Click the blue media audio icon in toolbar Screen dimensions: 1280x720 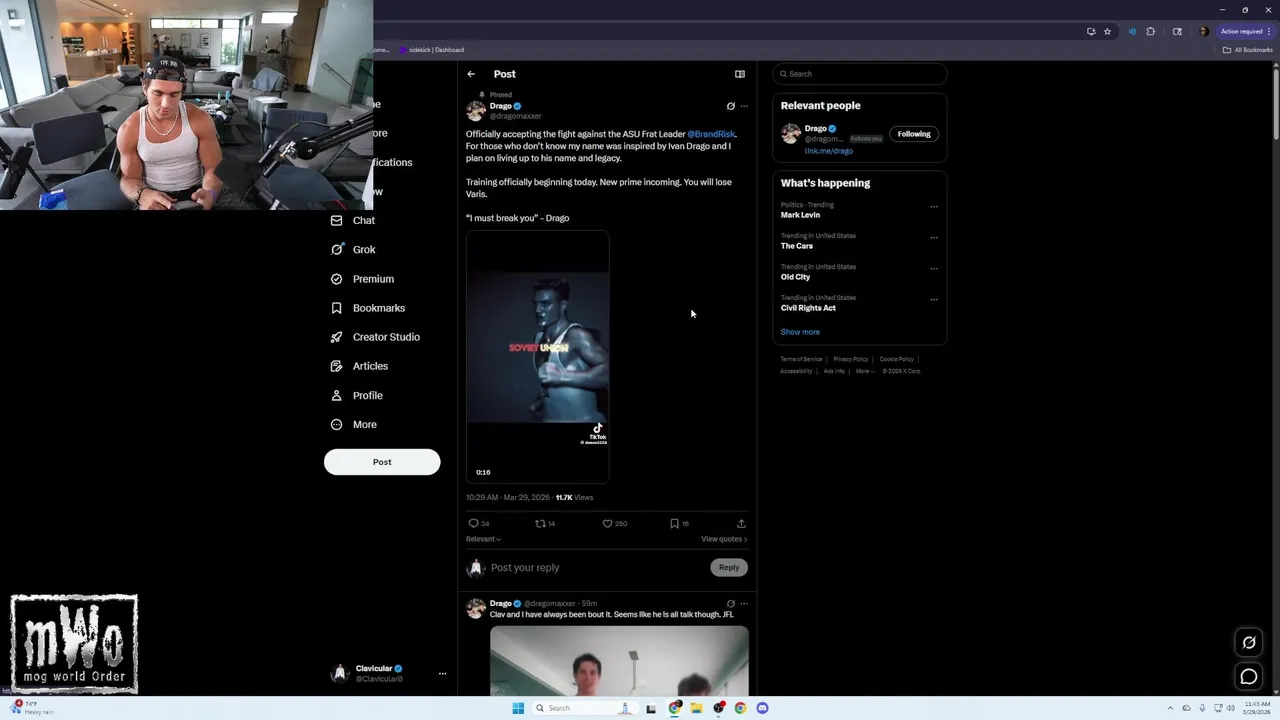pos(1132,31)
